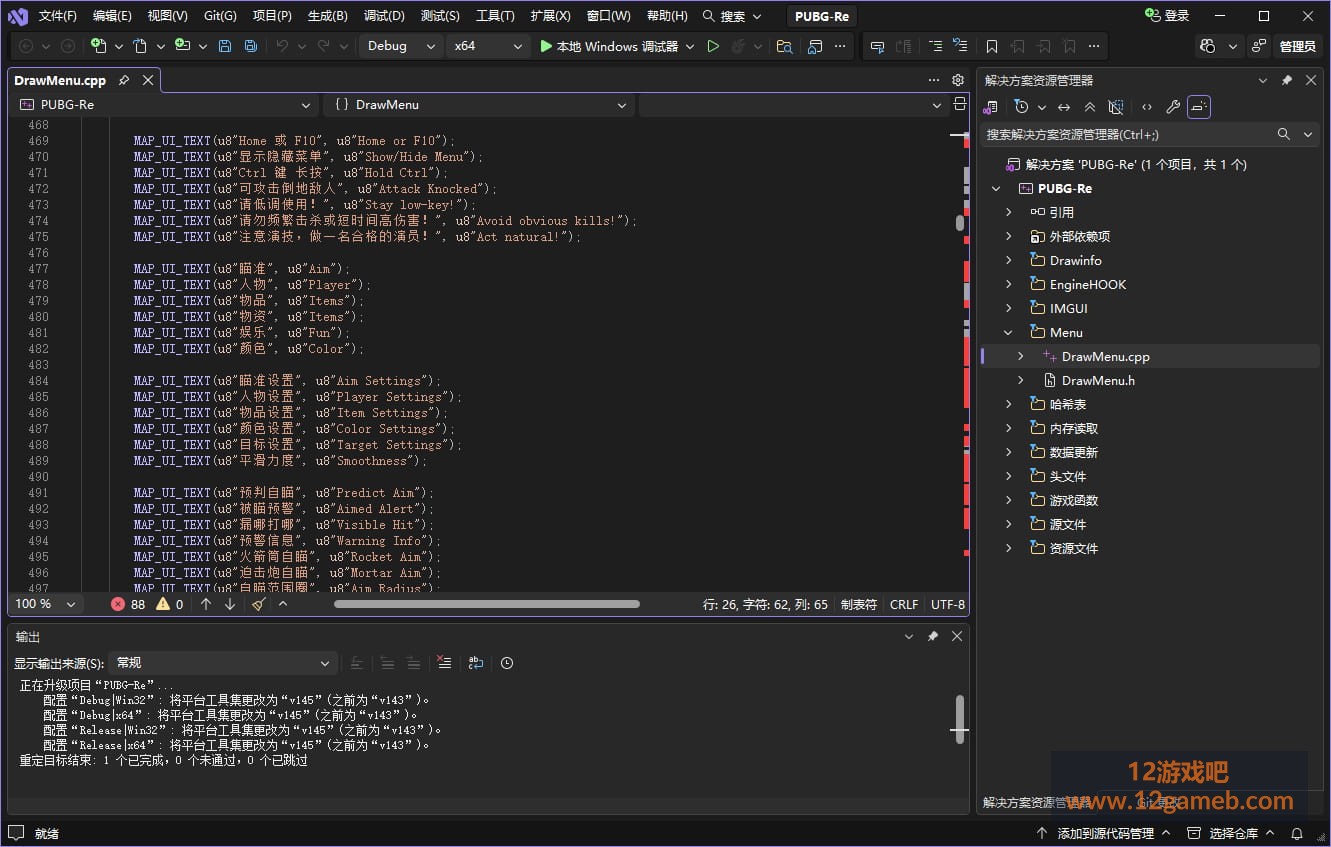
Task: Click the 登录 sign-in button
Action: pyautogui.click(x=1167, y=16)
